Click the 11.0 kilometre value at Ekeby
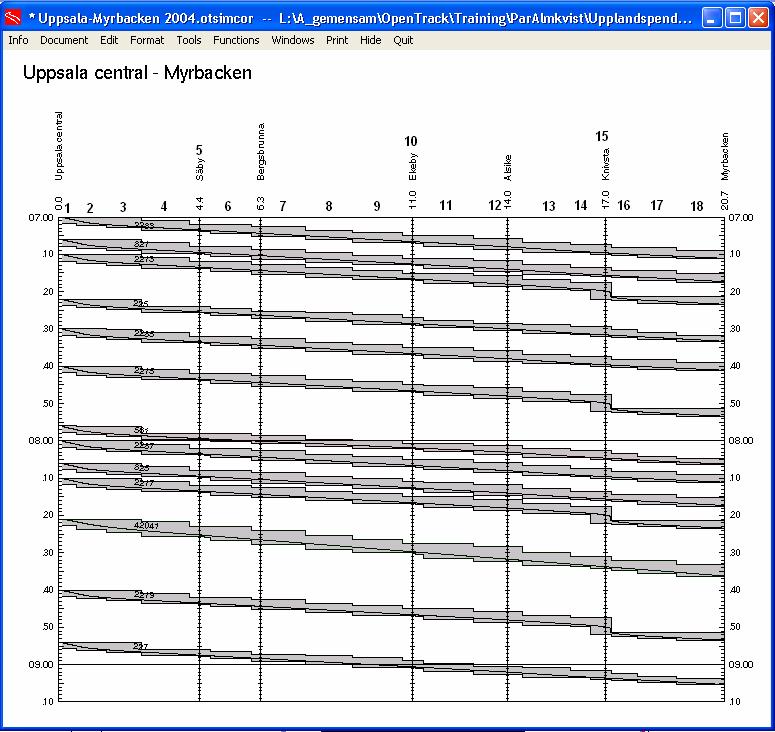The image size is (775, 732). (x=413, y=200)
